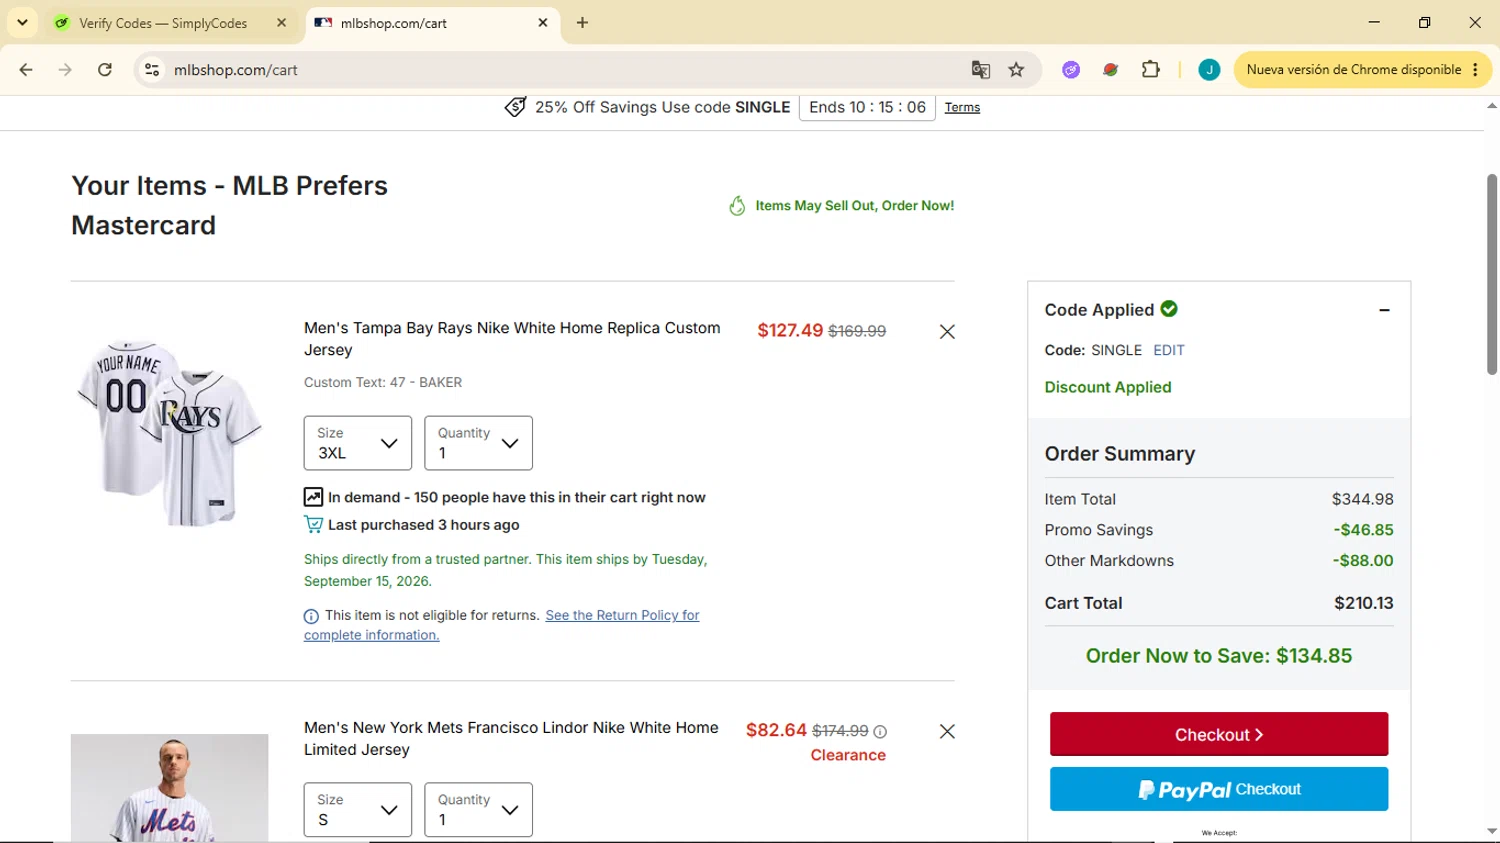Open Quantity dropdown for Rays jersey
The height and width of the screenshot is (843, 1500).
click(x=478, y=443)
